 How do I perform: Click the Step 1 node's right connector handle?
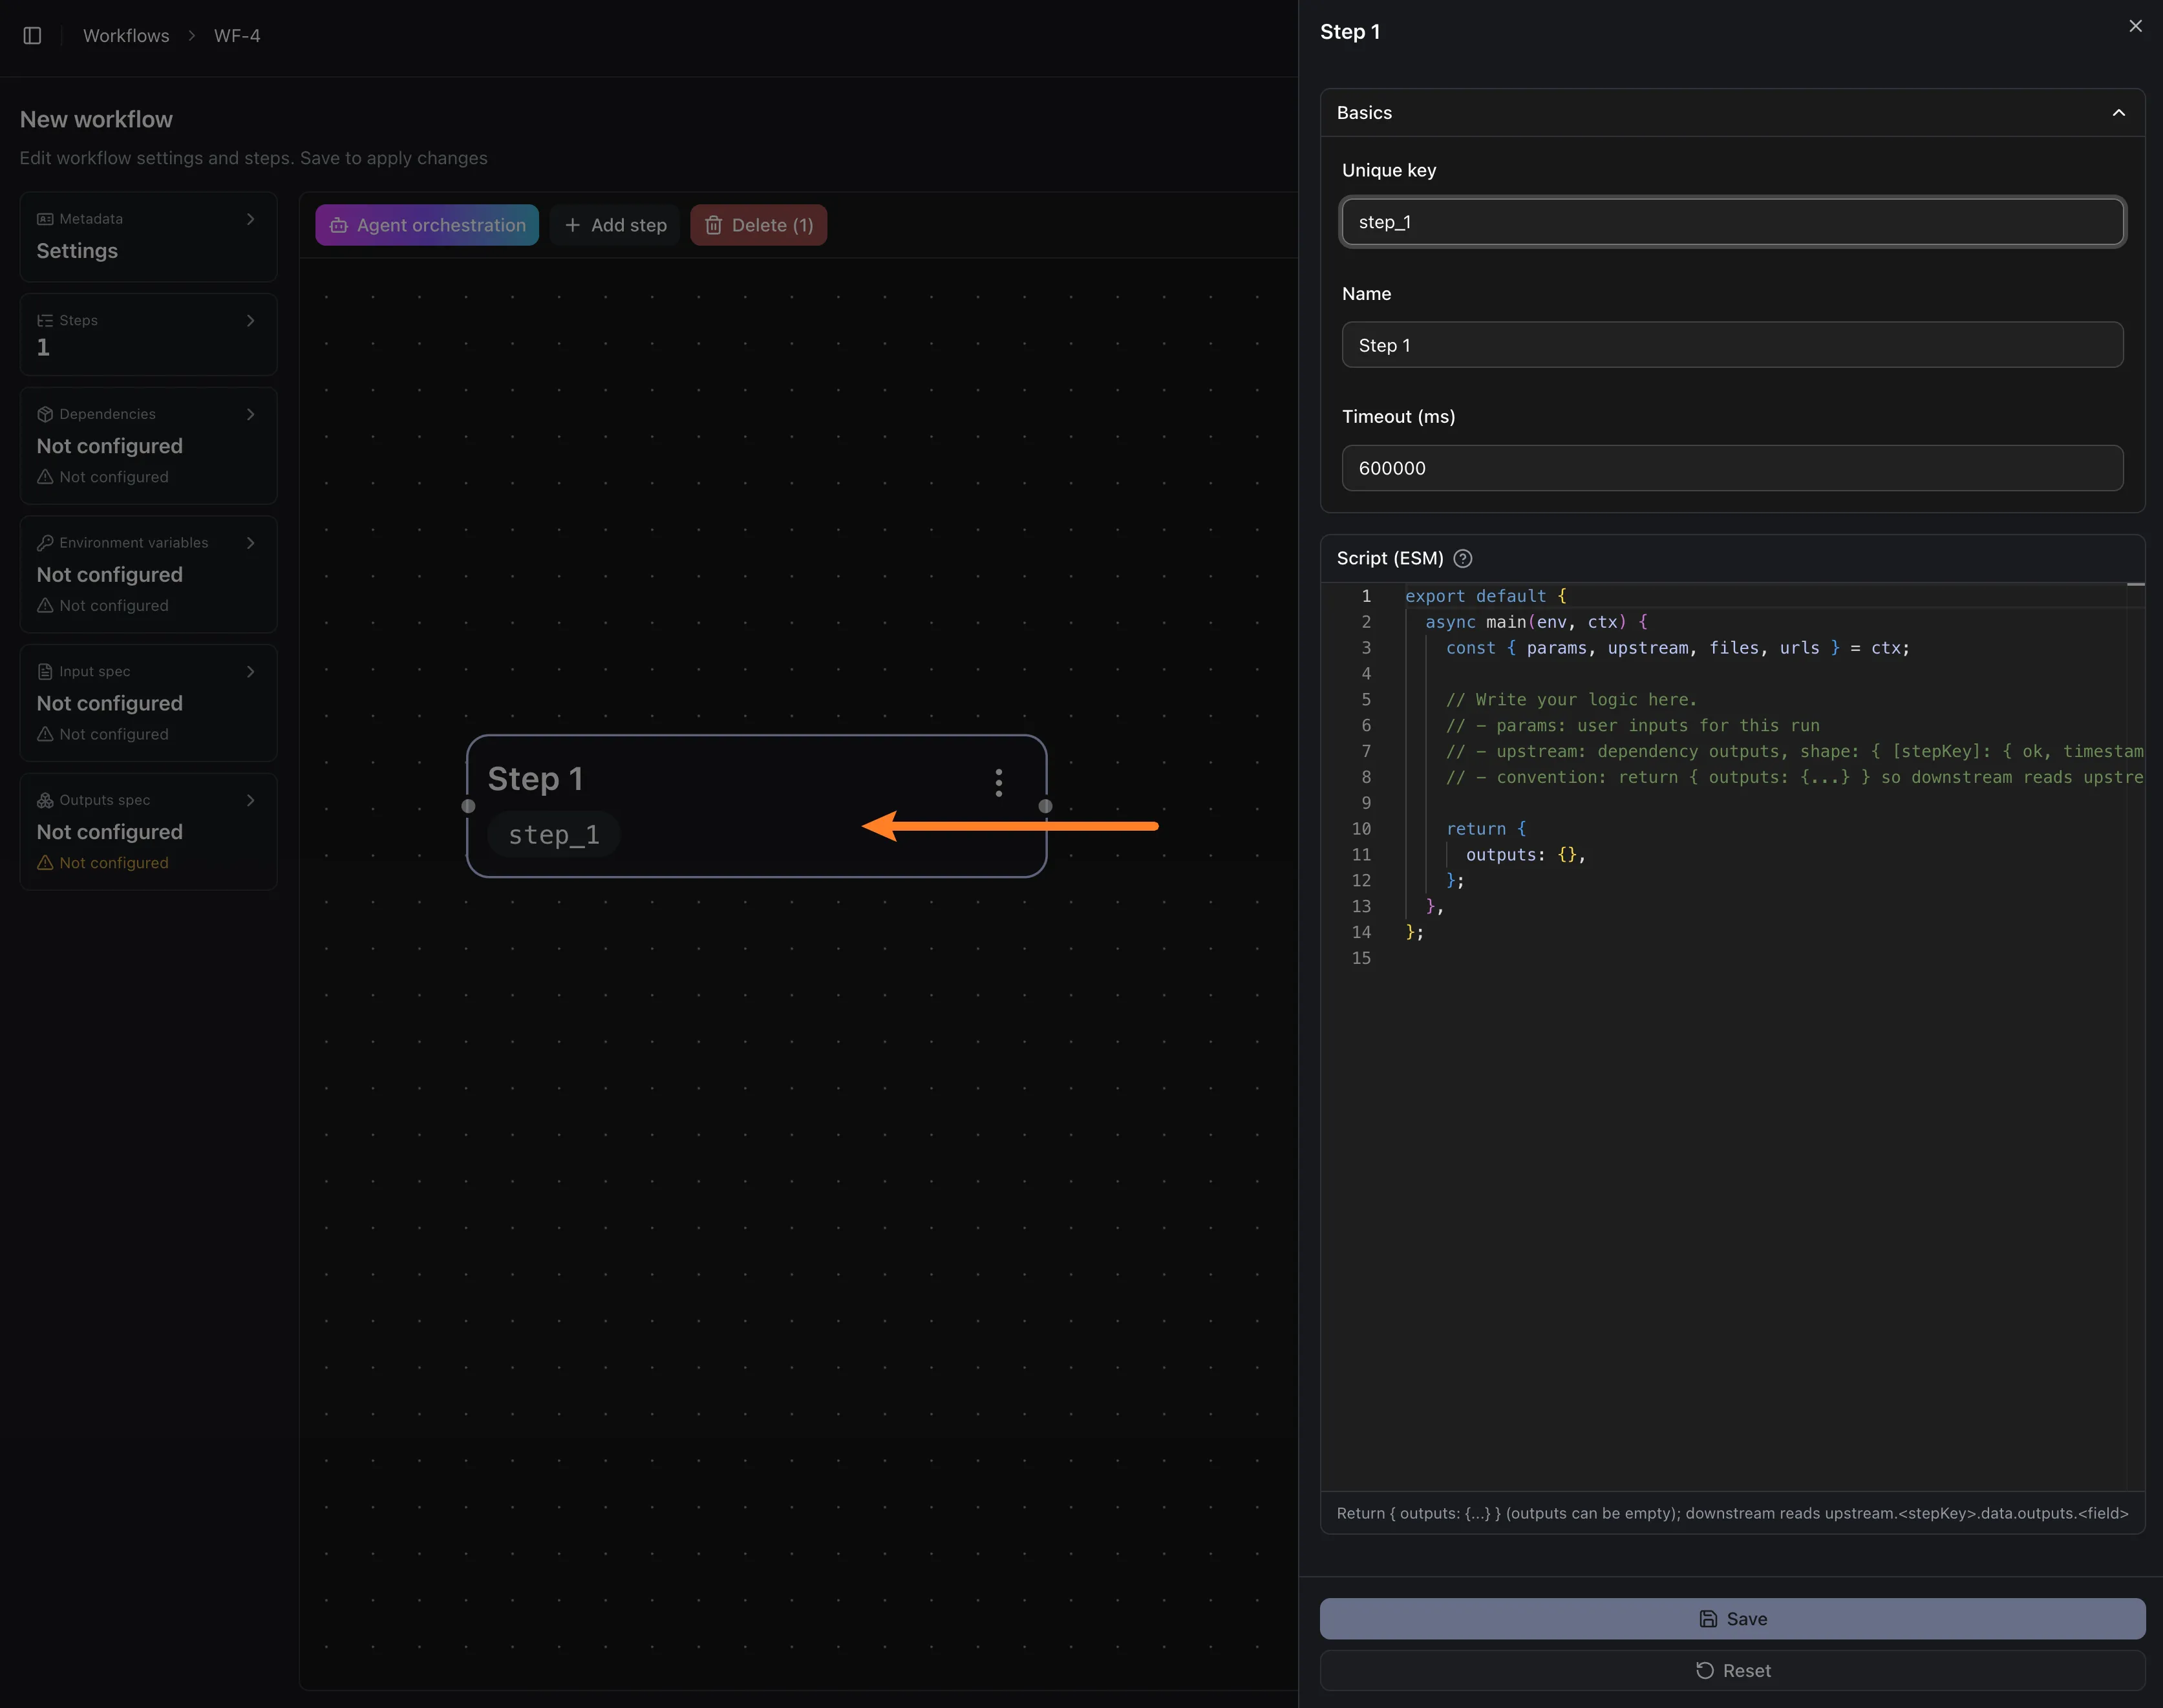click(1045, 806)
